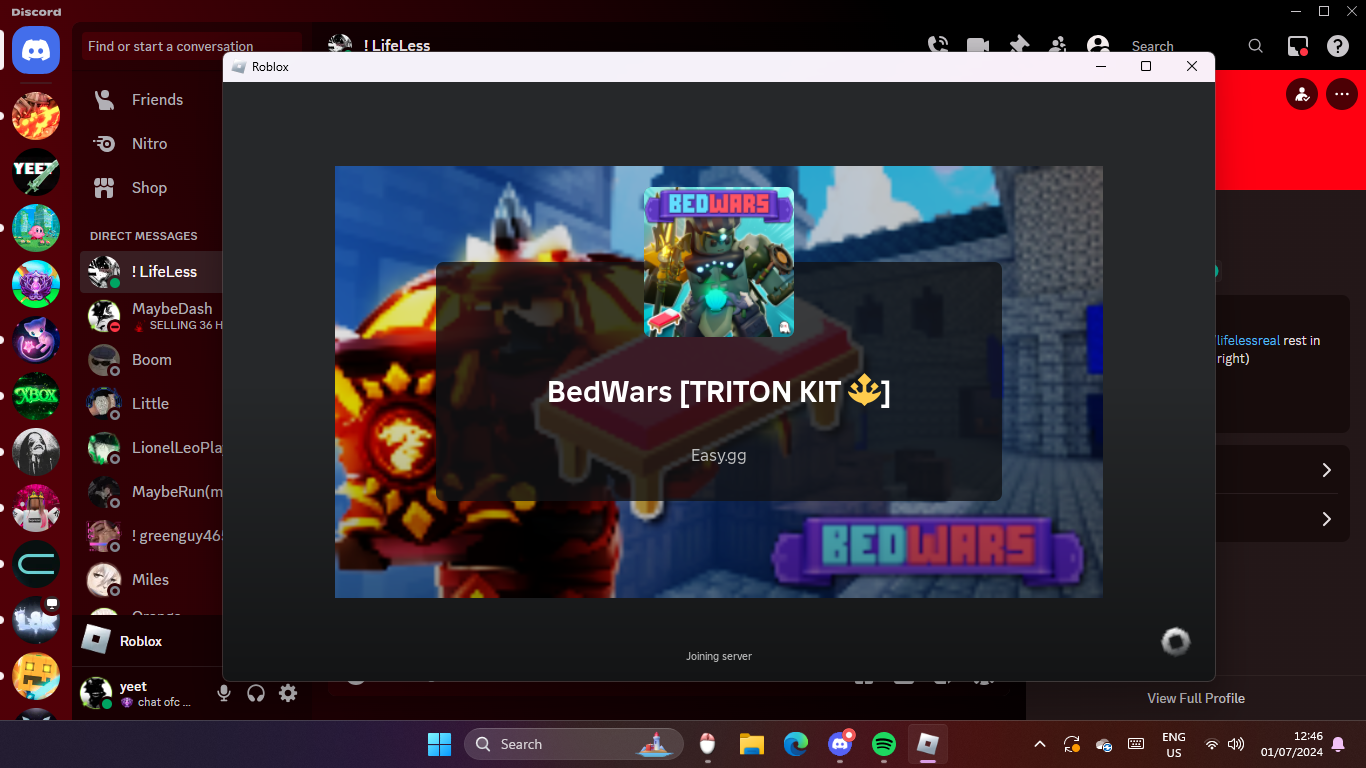Click the magnifier in Discord search
Screen dimensions: 1366x768
[1256, 46]
